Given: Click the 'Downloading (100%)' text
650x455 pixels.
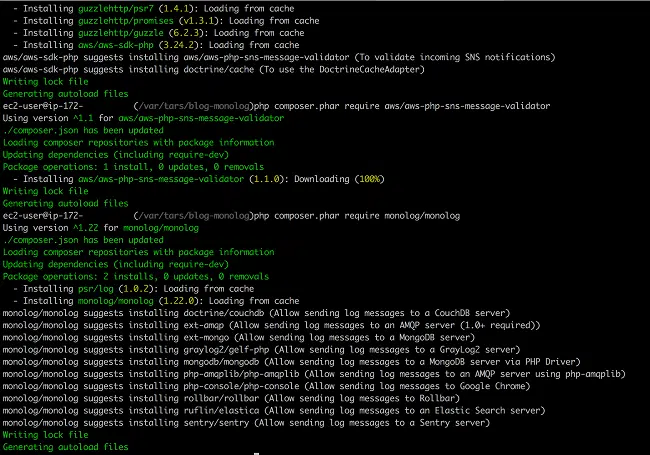Looking at the screenshot, I should pos(339,179).
